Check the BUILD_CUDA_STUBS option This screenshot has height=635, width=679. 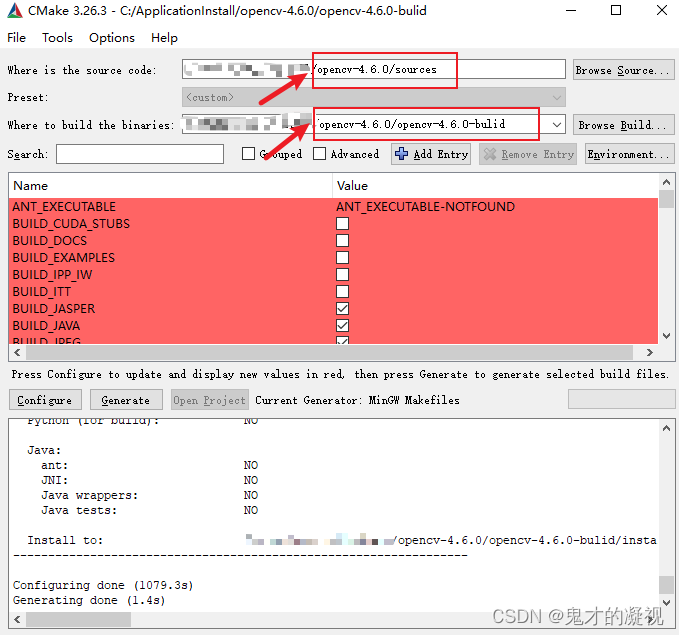tap(343, 224)
